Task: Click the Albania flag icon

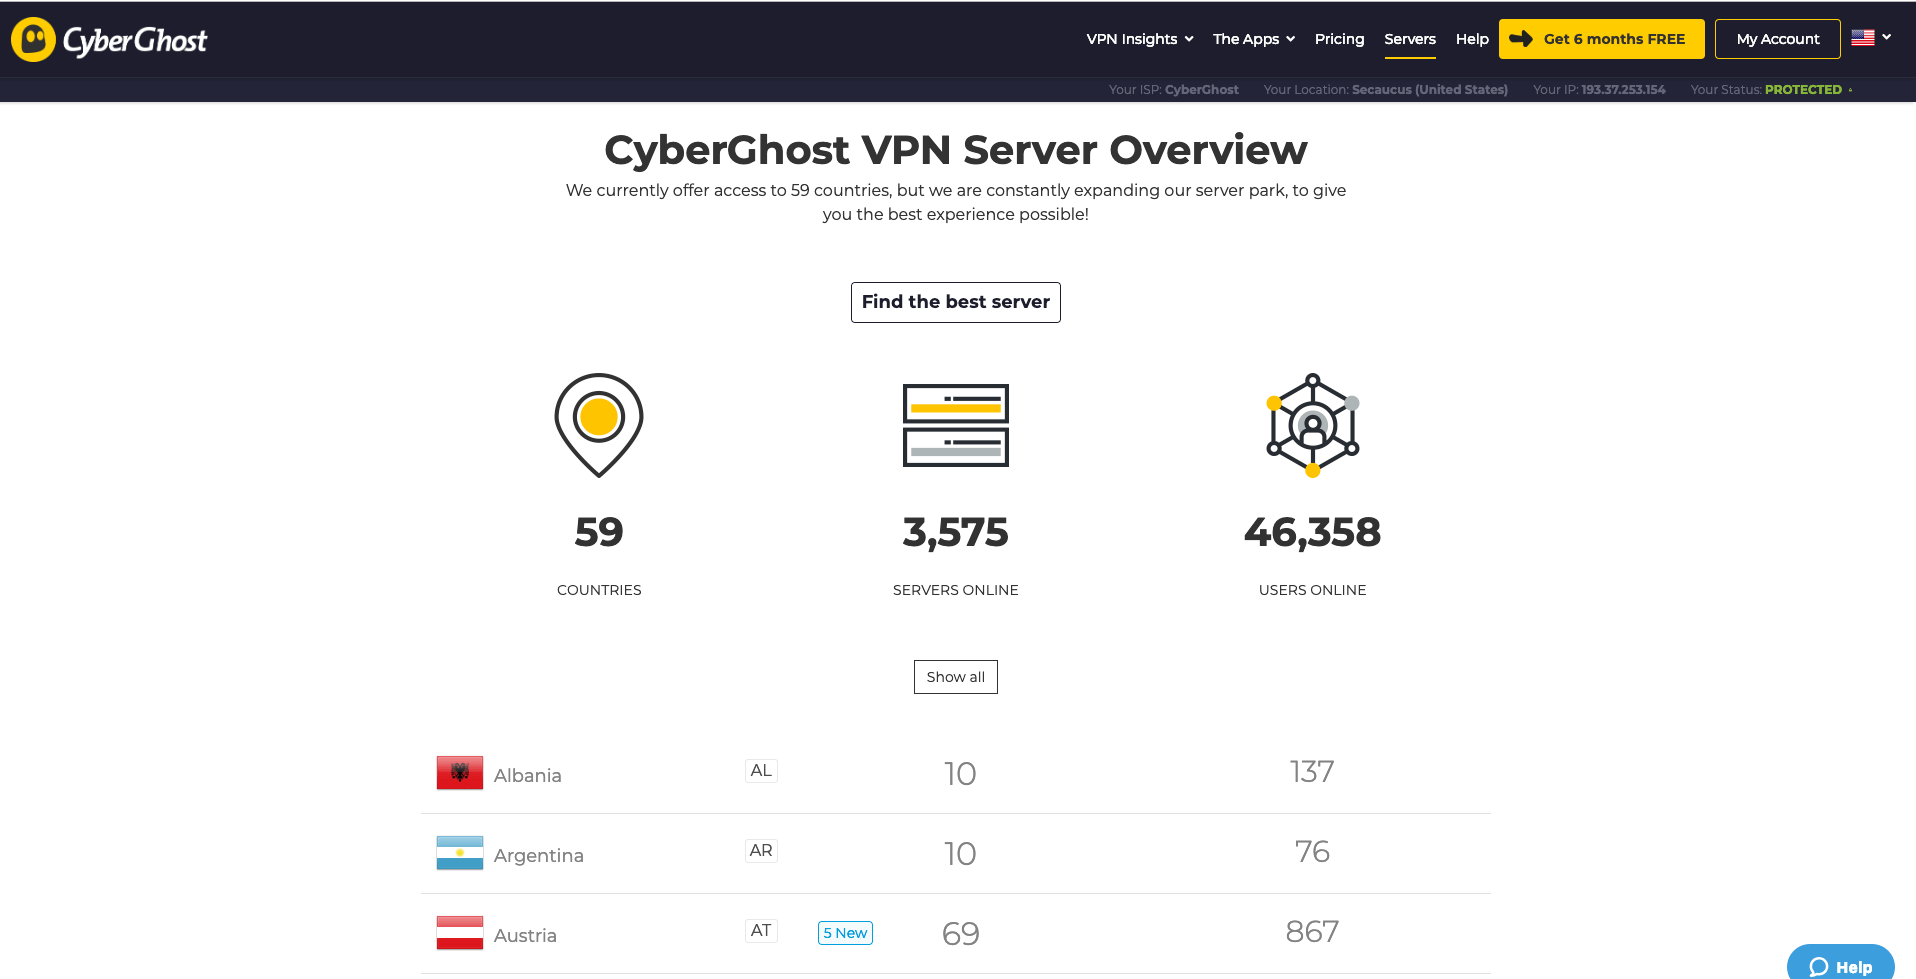Action: click(459, 773)
